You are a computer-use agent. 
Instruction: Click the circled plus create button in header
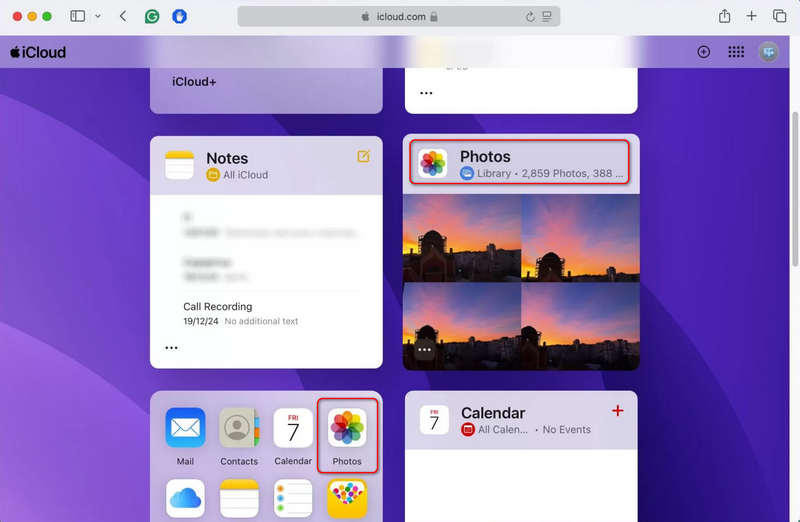coord(704,52)
